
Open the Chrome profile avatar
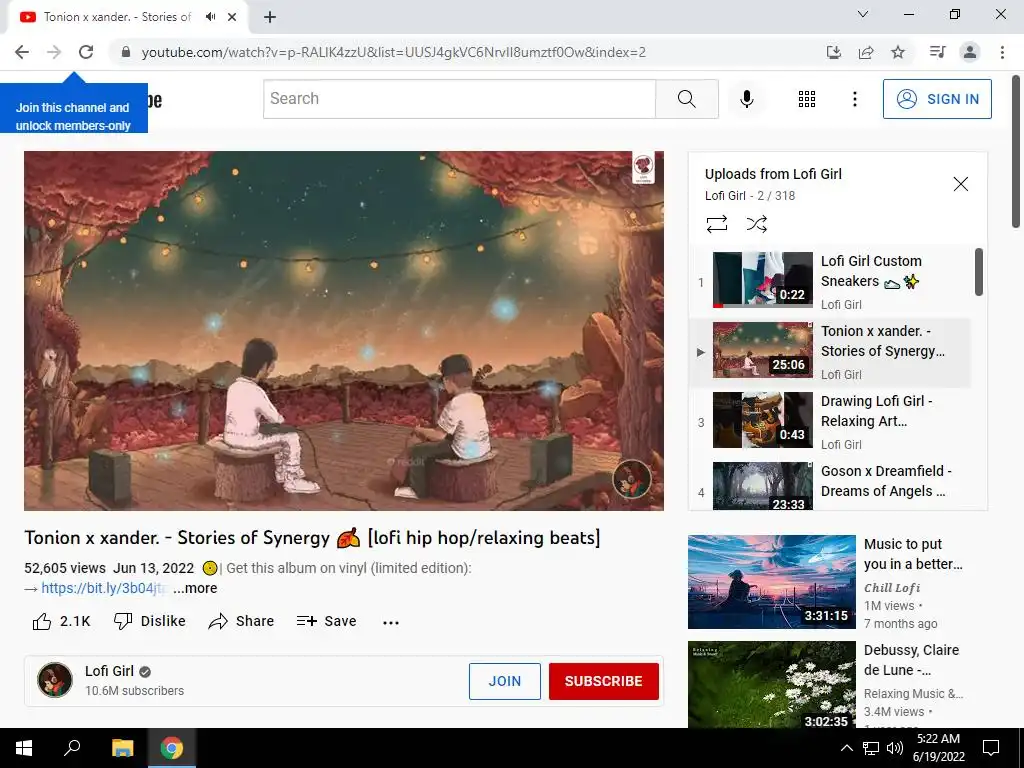[x=970, y=52]
